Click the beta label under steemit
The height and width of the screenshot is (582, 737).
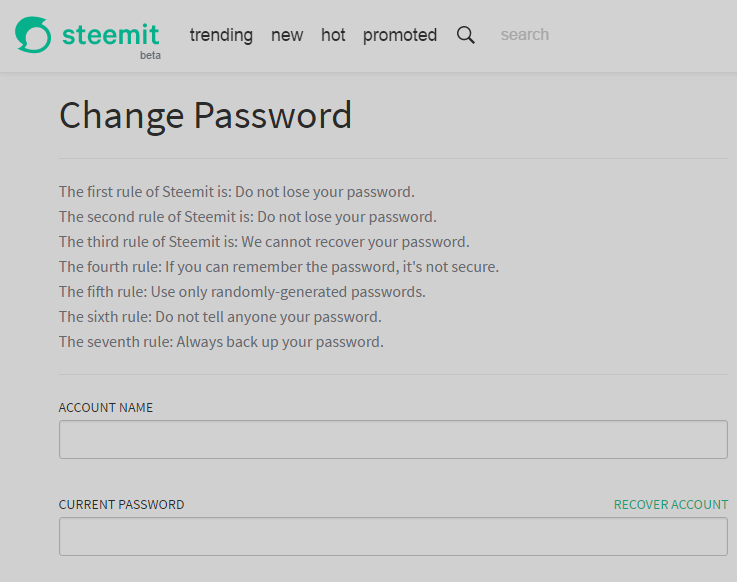[x=150, y=55]
